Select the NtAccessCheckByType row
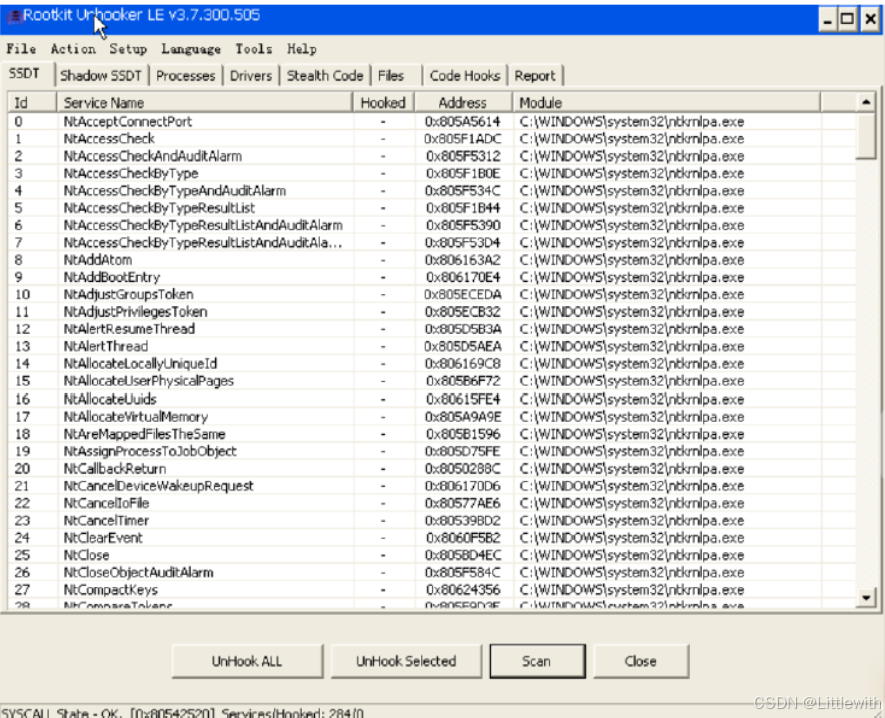Image resolution: width=885 pixels, height=718 pixels. coord(432,173)
